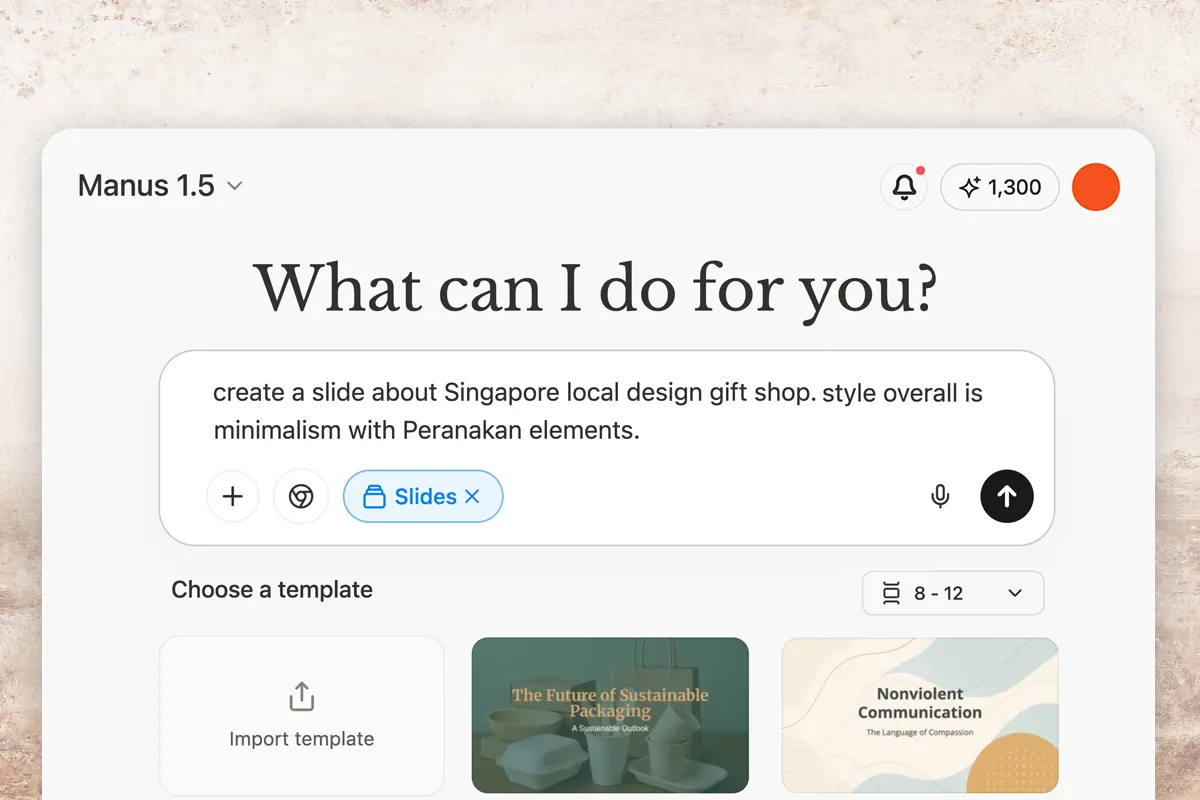This screenshot has height=800, width=1200.
Task: Click the upload icon in Import template
Action: pos(301,696)
